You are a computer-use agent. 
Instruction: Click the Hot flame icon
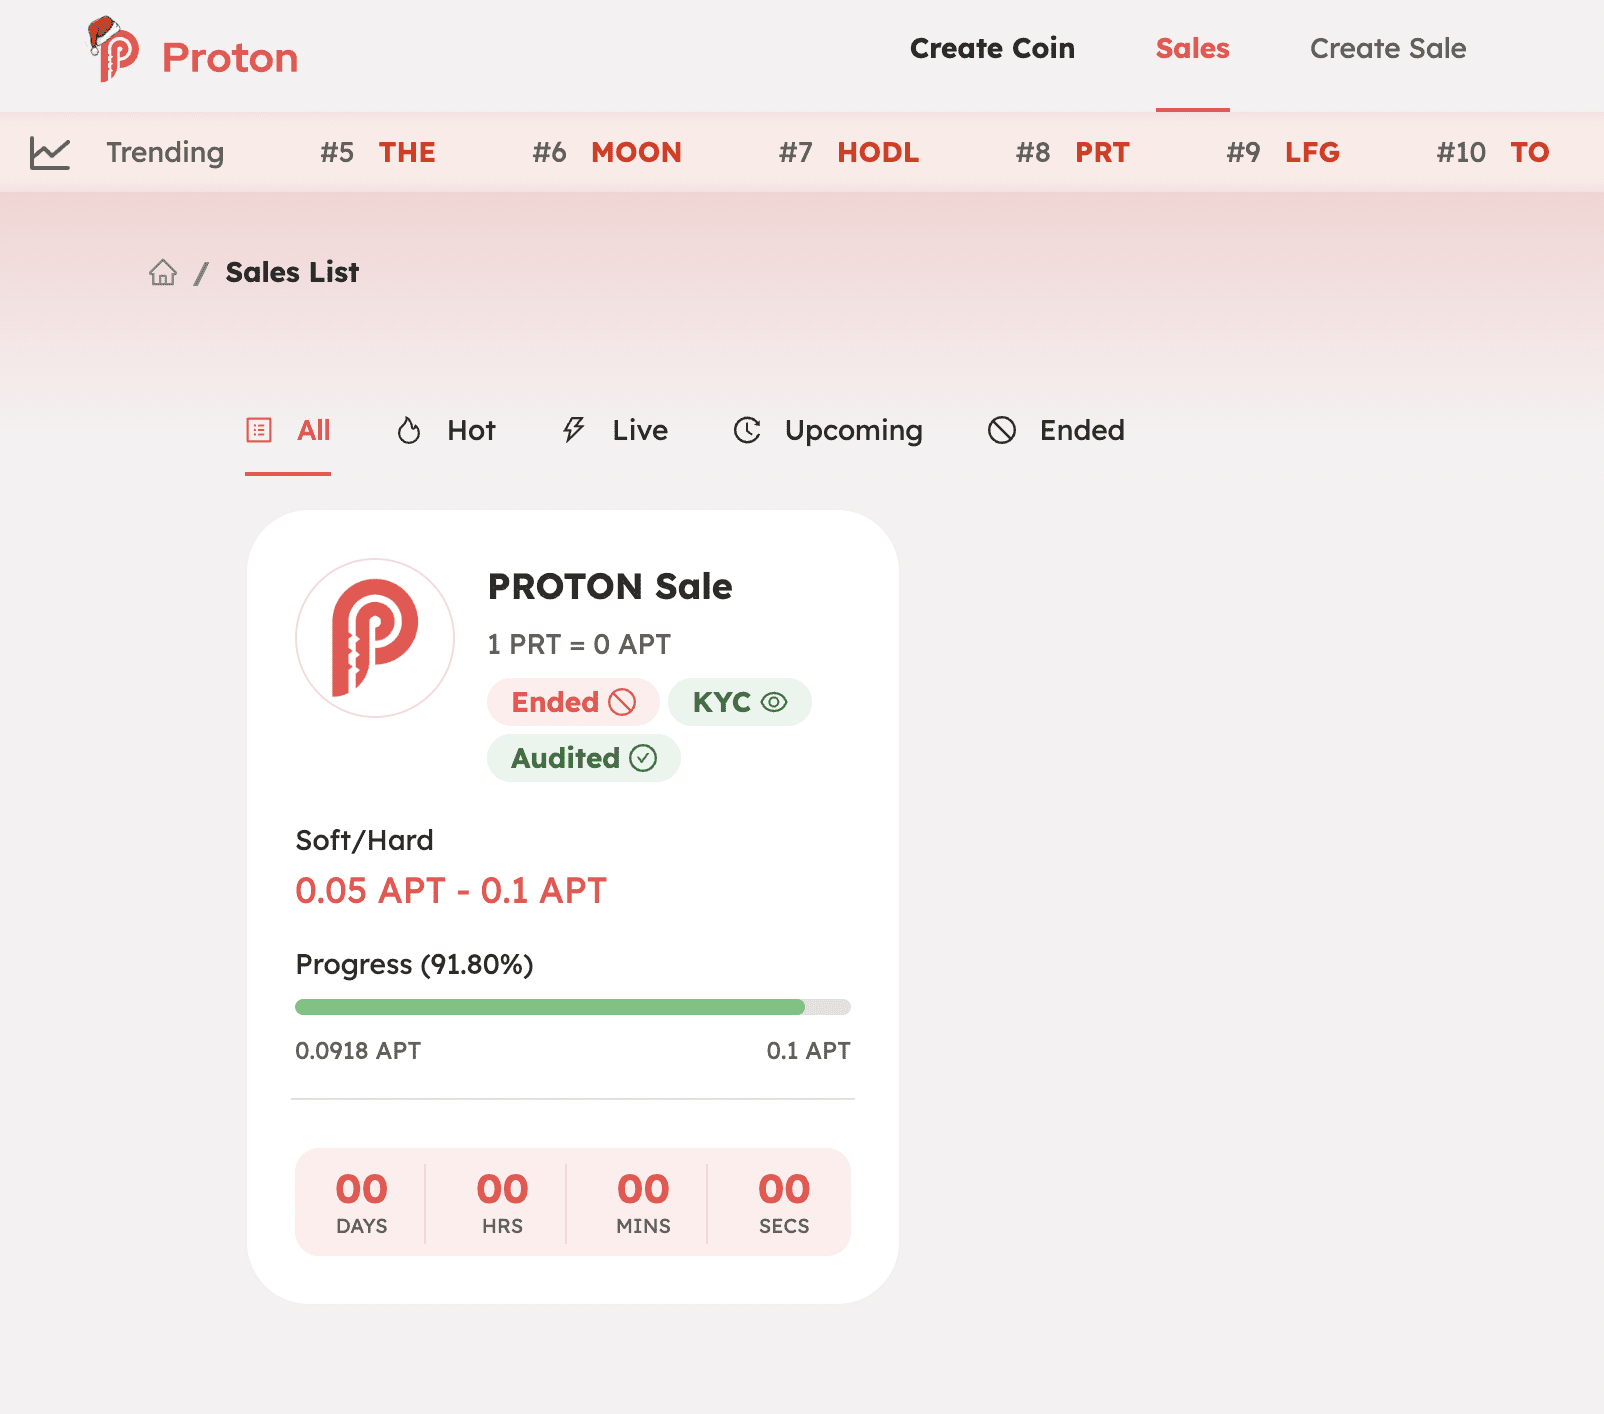tap(409, 430)
